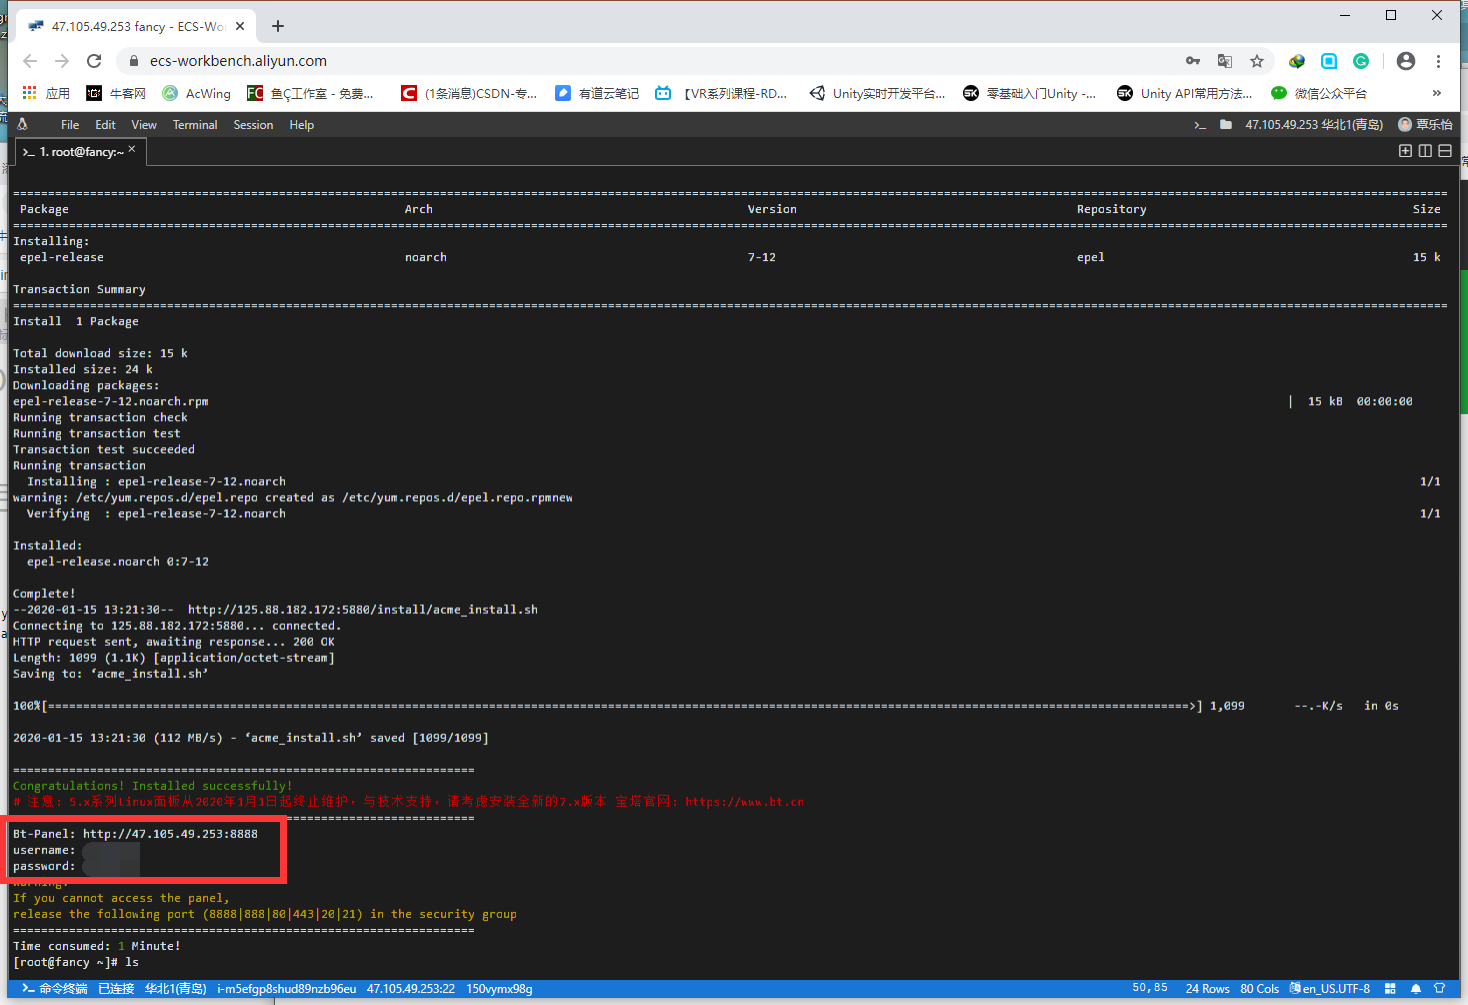Click the grid layout icon in status bar
1468x1005 pixels.
pyautogui.click(x=1390, y=989)
